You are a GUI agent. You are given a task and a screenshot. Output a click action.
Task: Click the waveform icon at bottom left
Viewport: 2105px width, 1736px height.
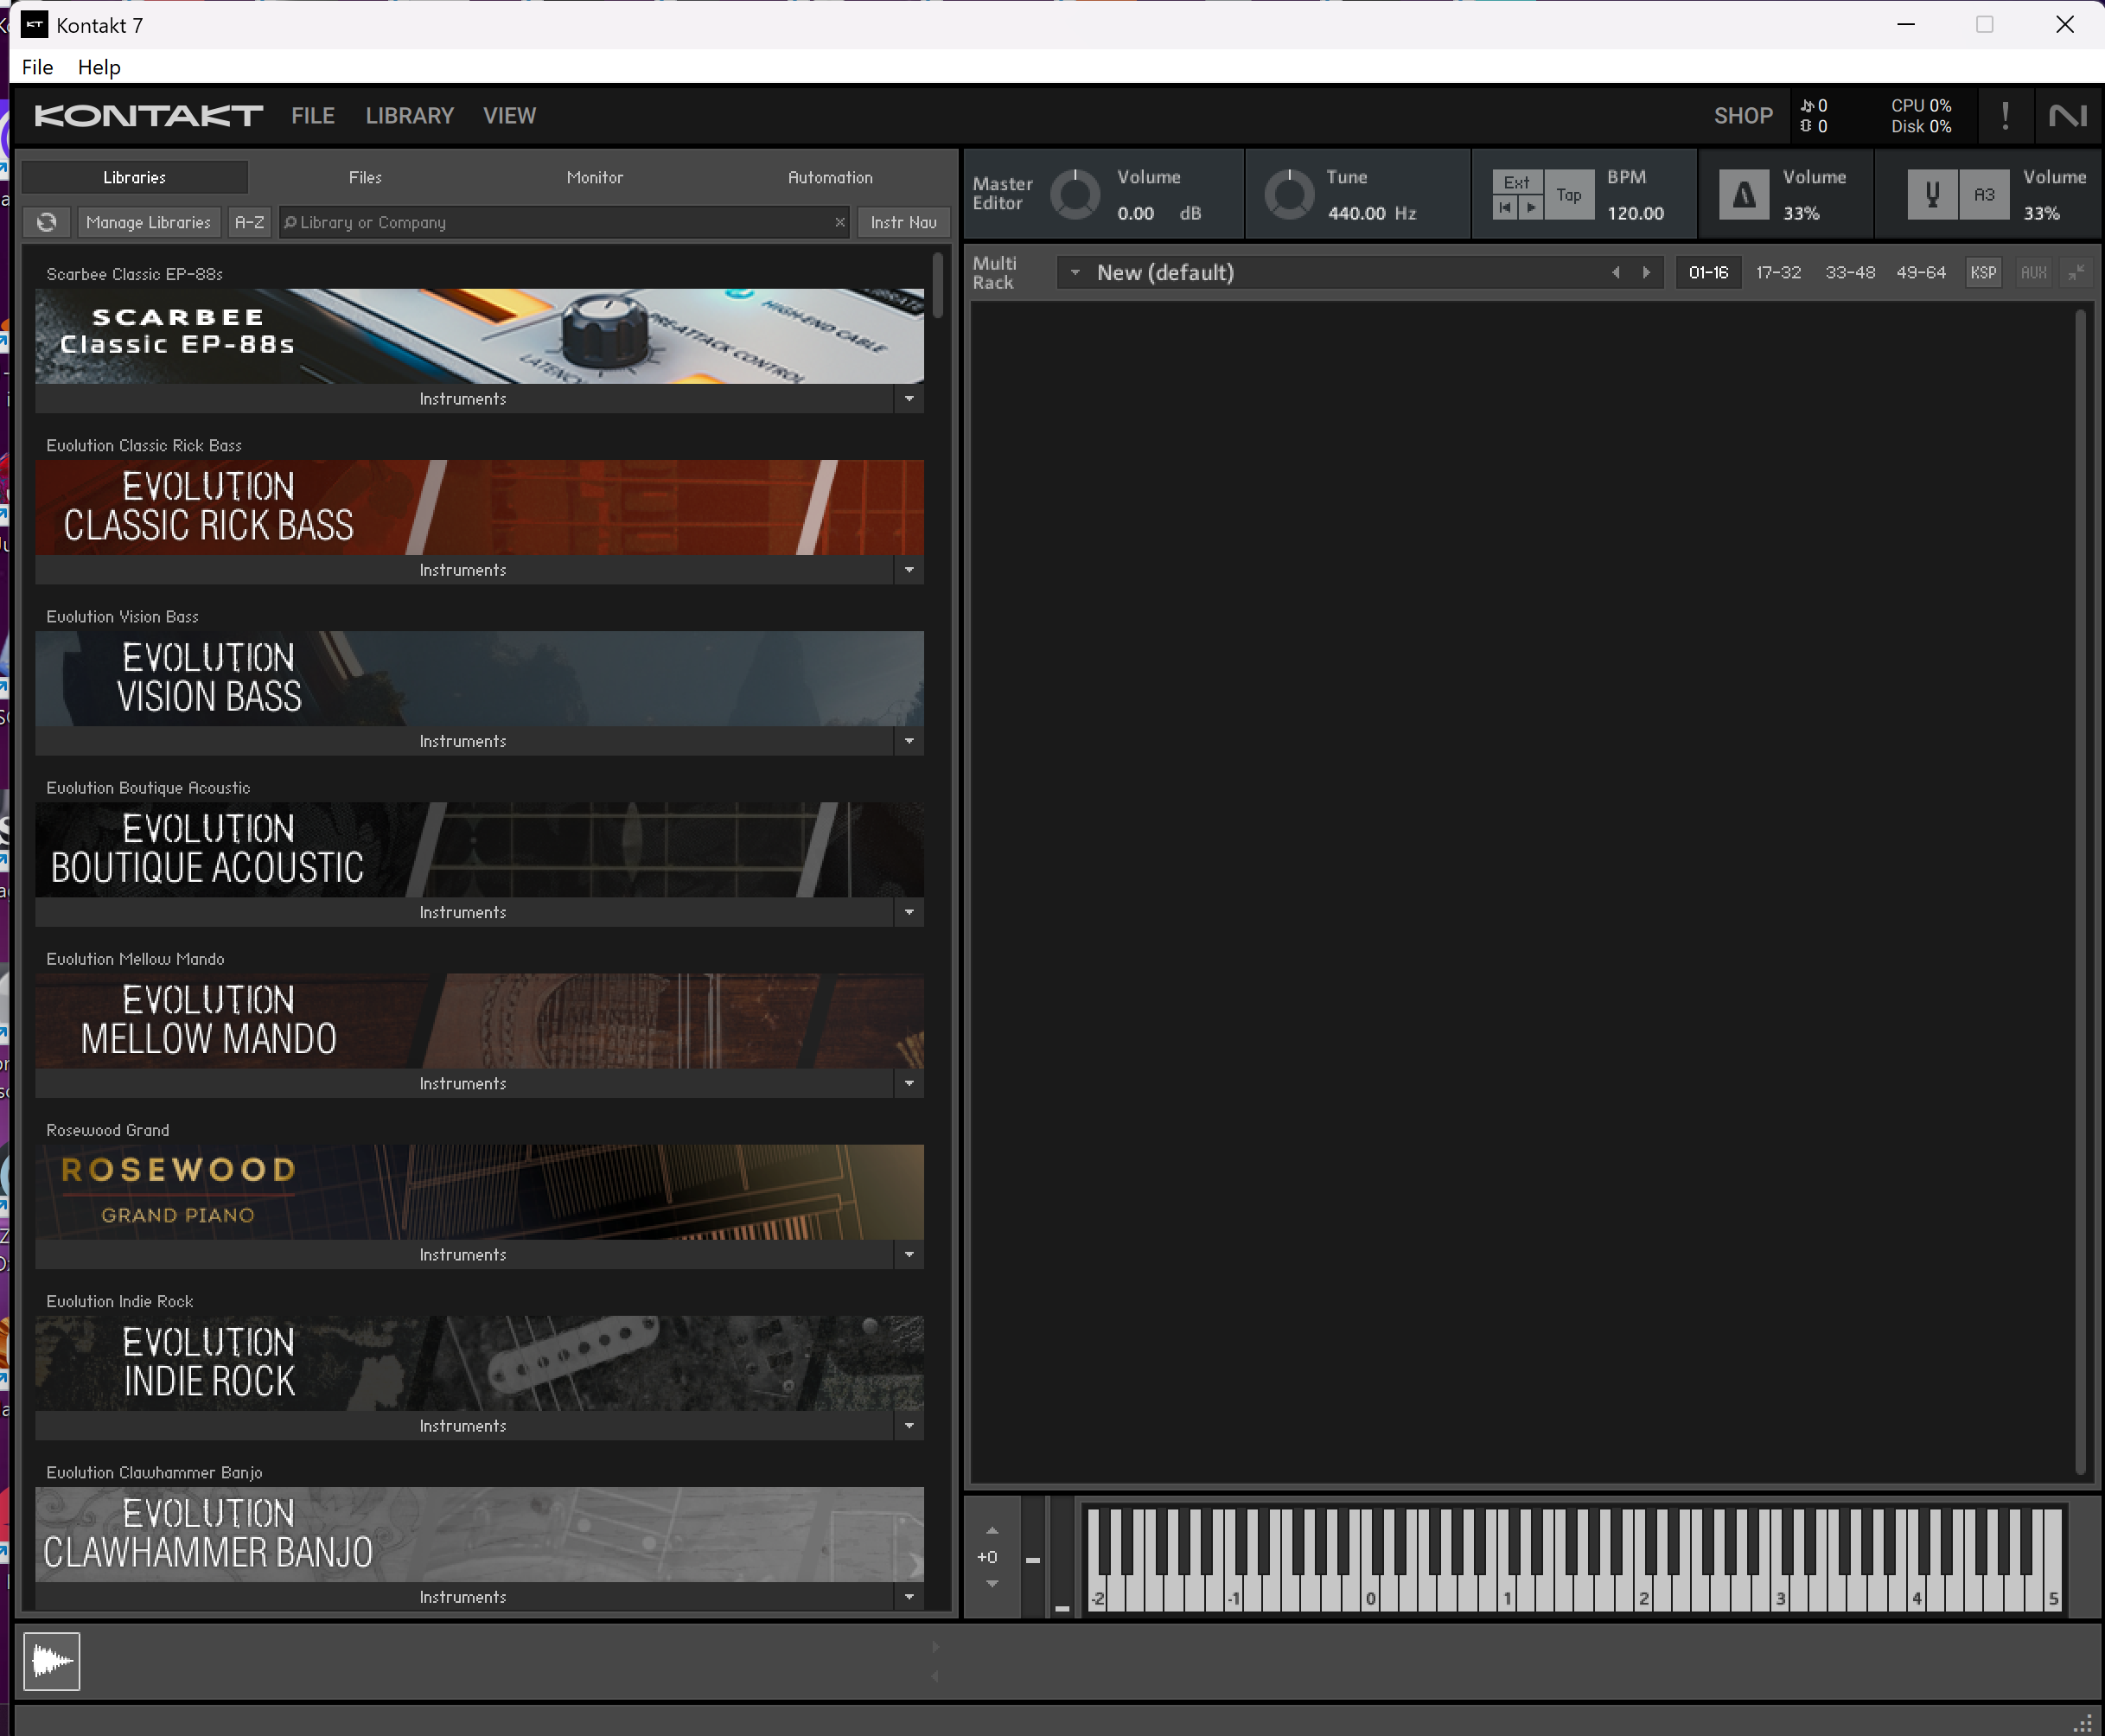(x=52, y=1662)
